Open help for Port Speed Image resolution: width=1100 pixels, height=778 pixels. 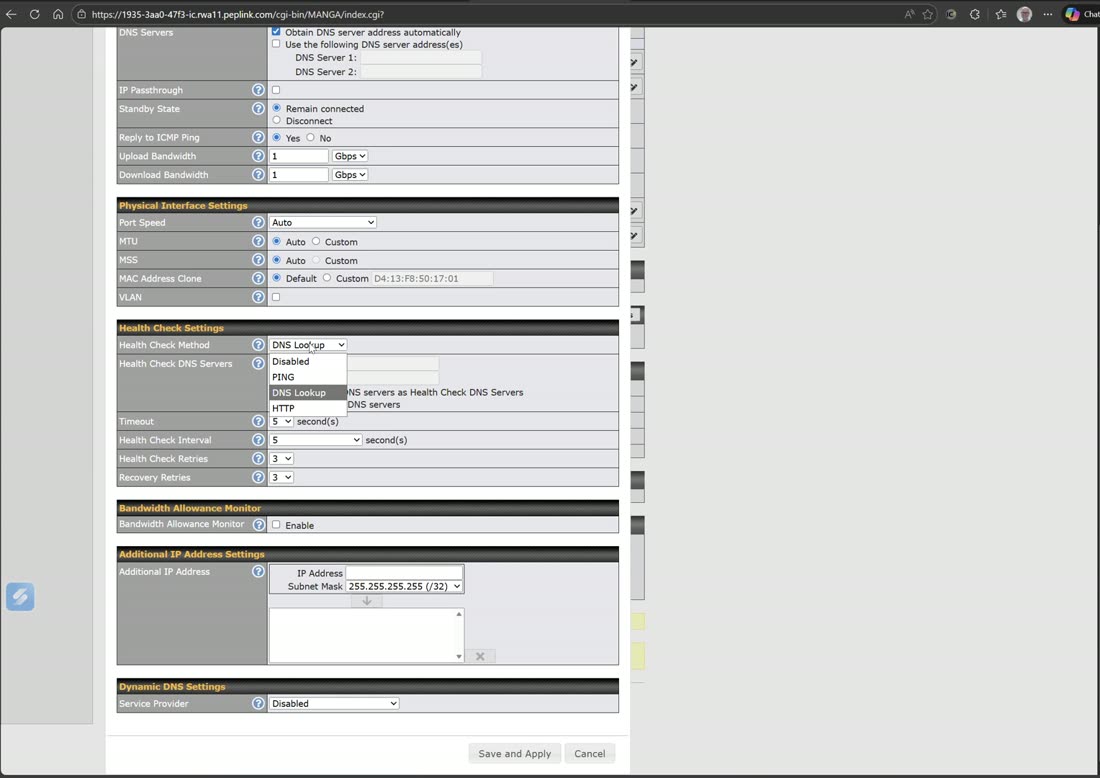coord(258,222)
